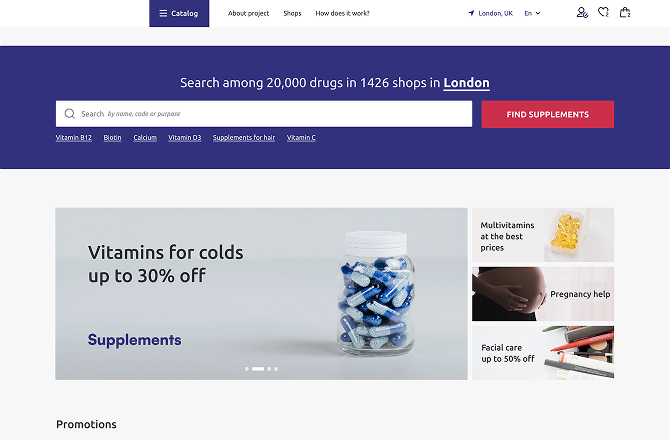Image resolution: width=670 pixels, height=440 pixels.
Task: Select the fourth carousel slide dot
Action: [276, 369]
